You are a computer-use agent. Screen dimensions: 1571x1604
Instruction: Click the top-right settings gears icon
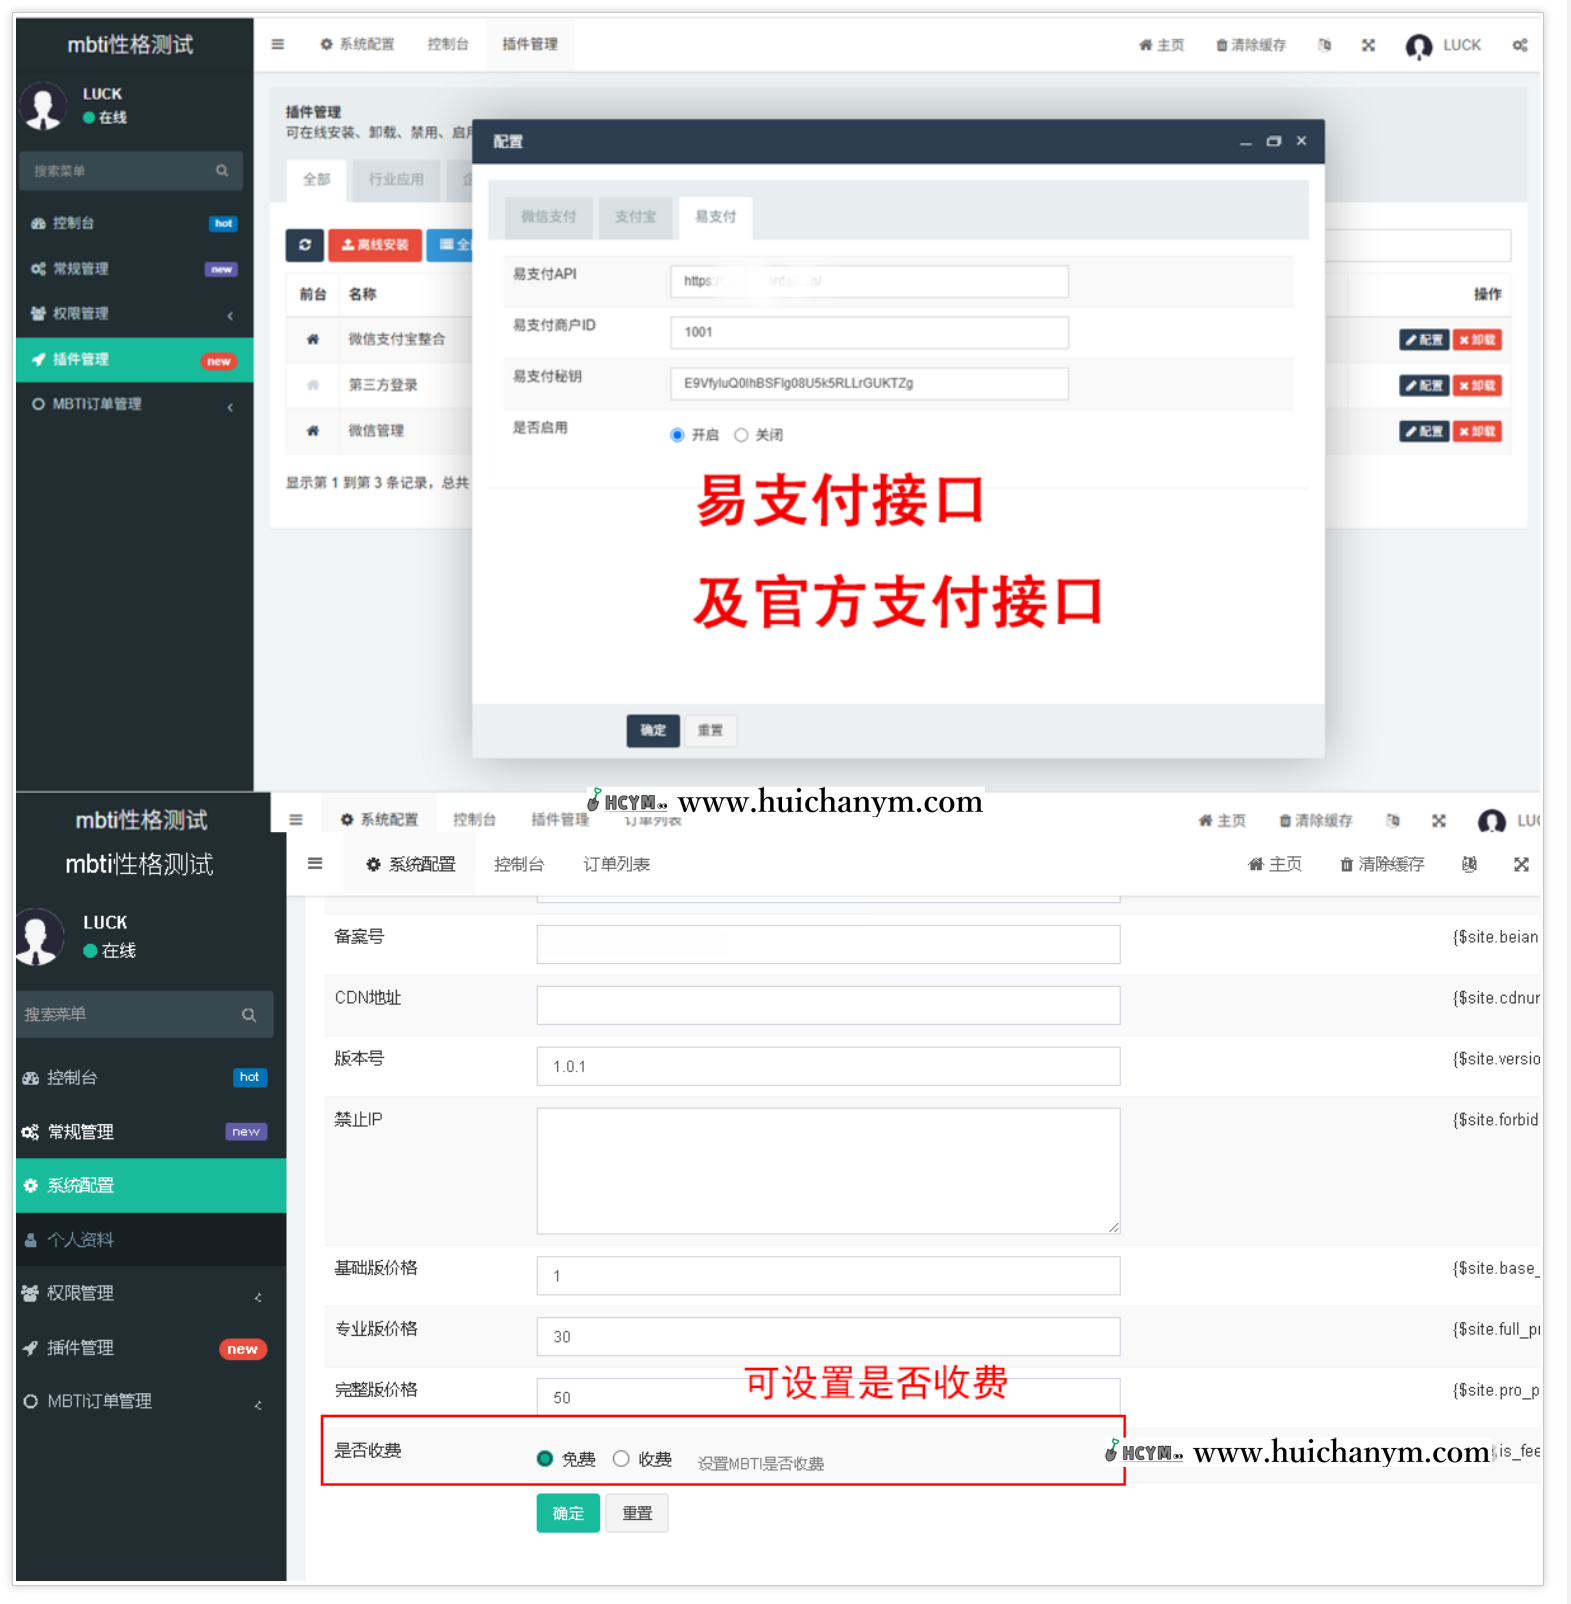coord(1519,45)
